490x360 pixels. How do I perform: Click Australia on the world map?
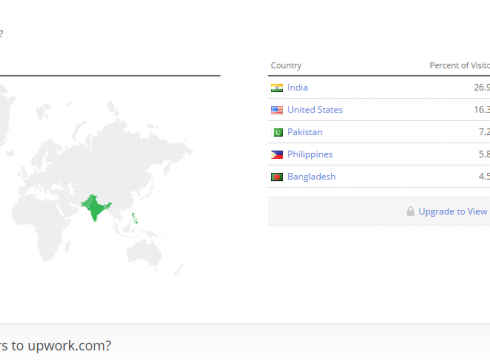pos(144,252)
